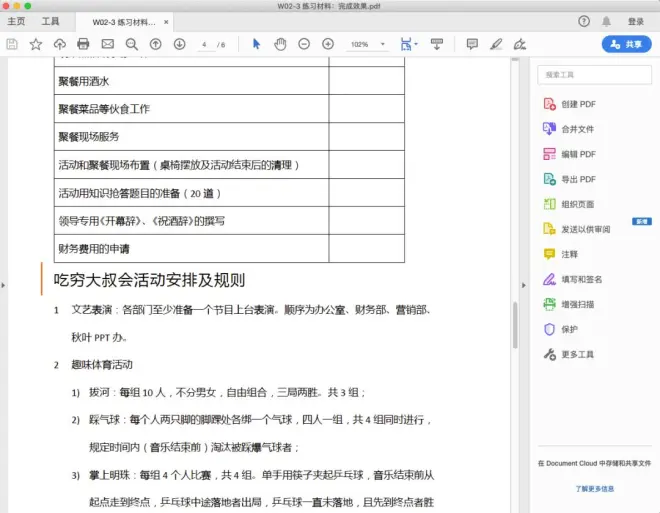Bookmark file with the star icon
660x513 pixels.
tap(36, 44)
